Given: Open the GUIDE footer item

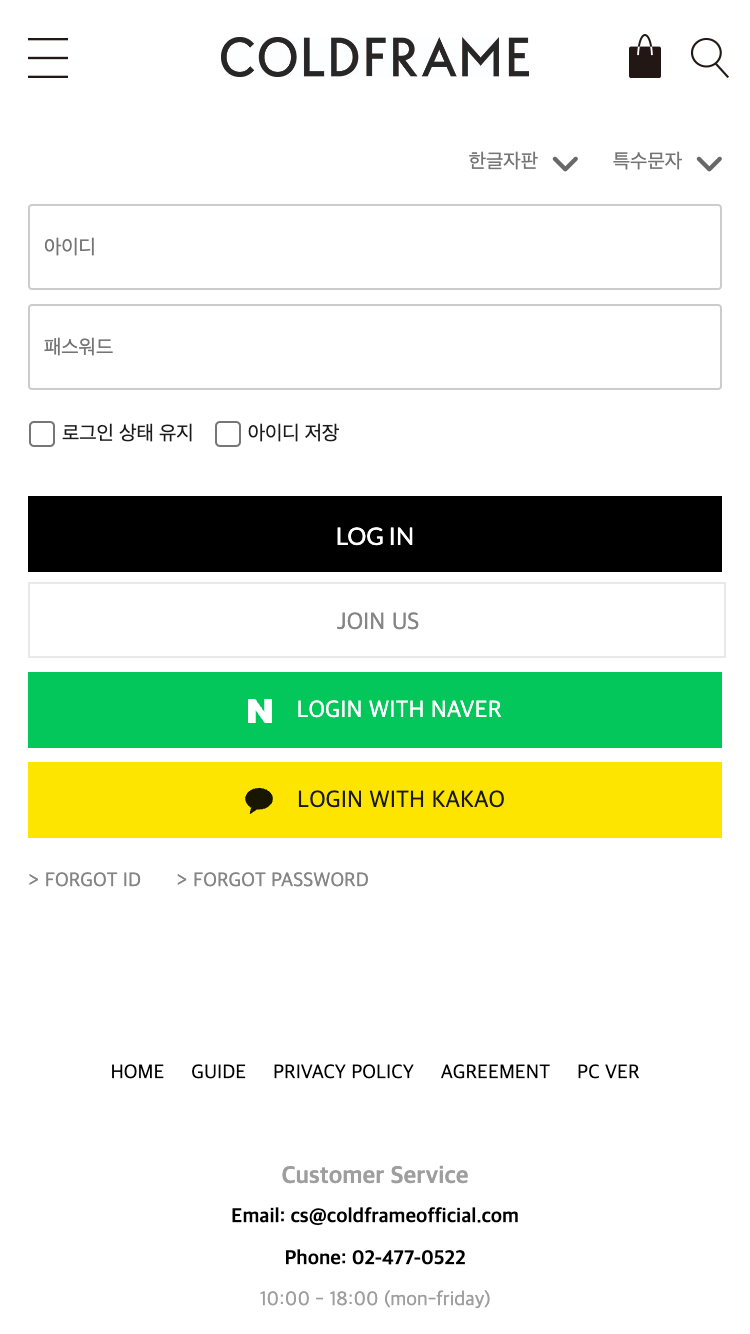Looking at the screenshot, I should pyautogui.click(x=218, y=1072).
